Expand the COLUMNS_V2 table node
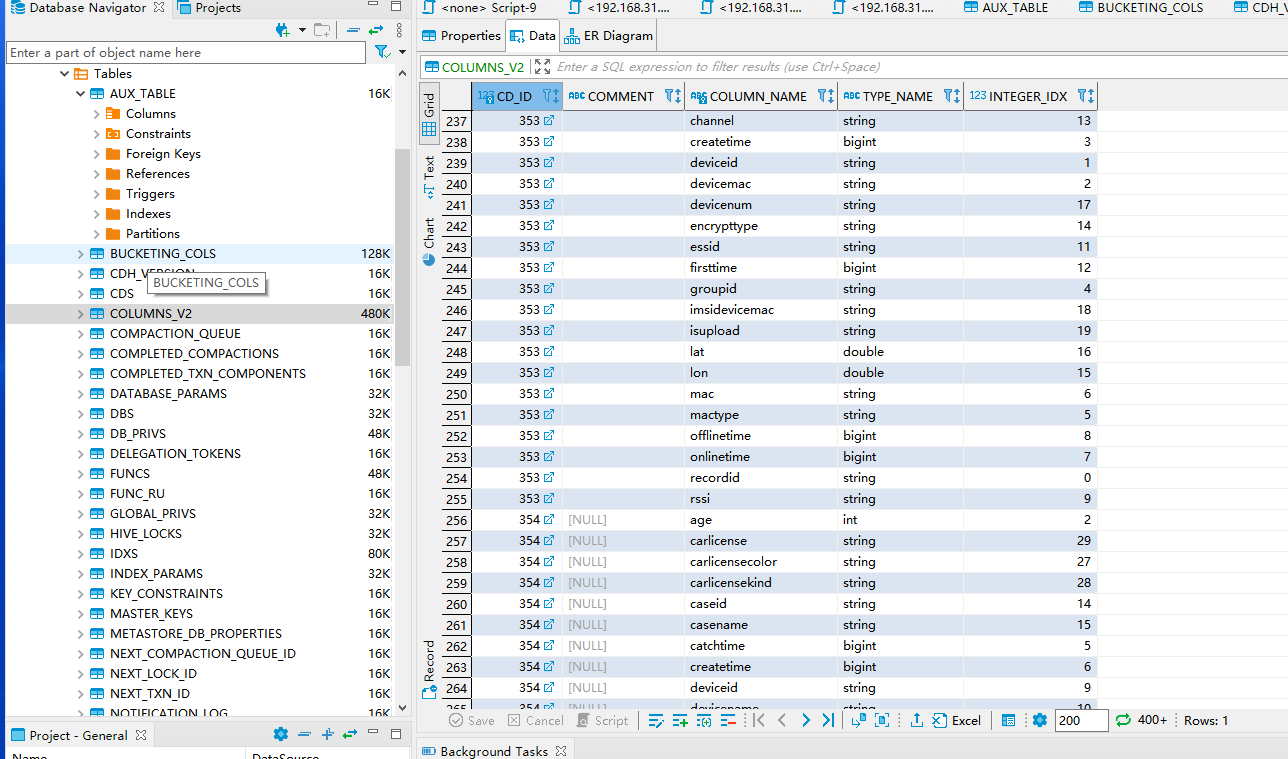Screen dimensions: 1288x759 (81, 314)
